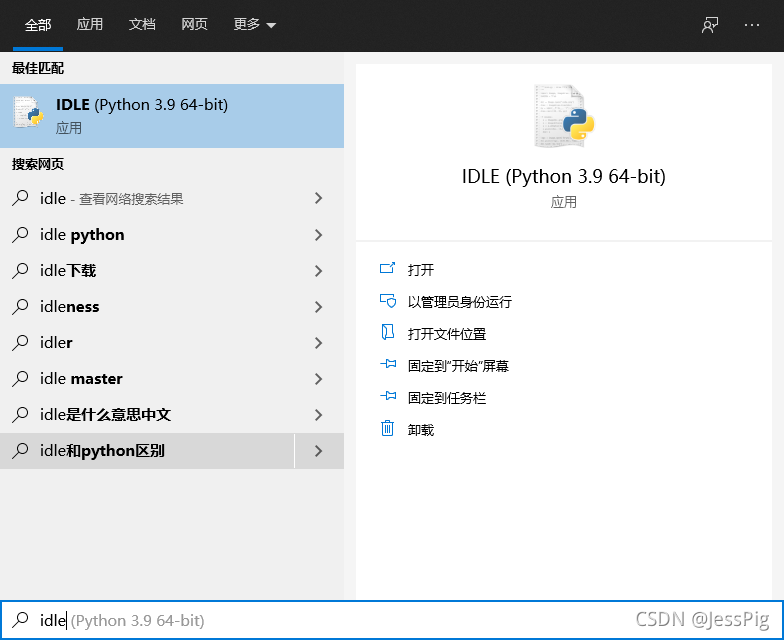The image size is (784, 640).
Task: Expand arrow for 'idle和python区别' suggestion
Action: click(x=318, y=450)
